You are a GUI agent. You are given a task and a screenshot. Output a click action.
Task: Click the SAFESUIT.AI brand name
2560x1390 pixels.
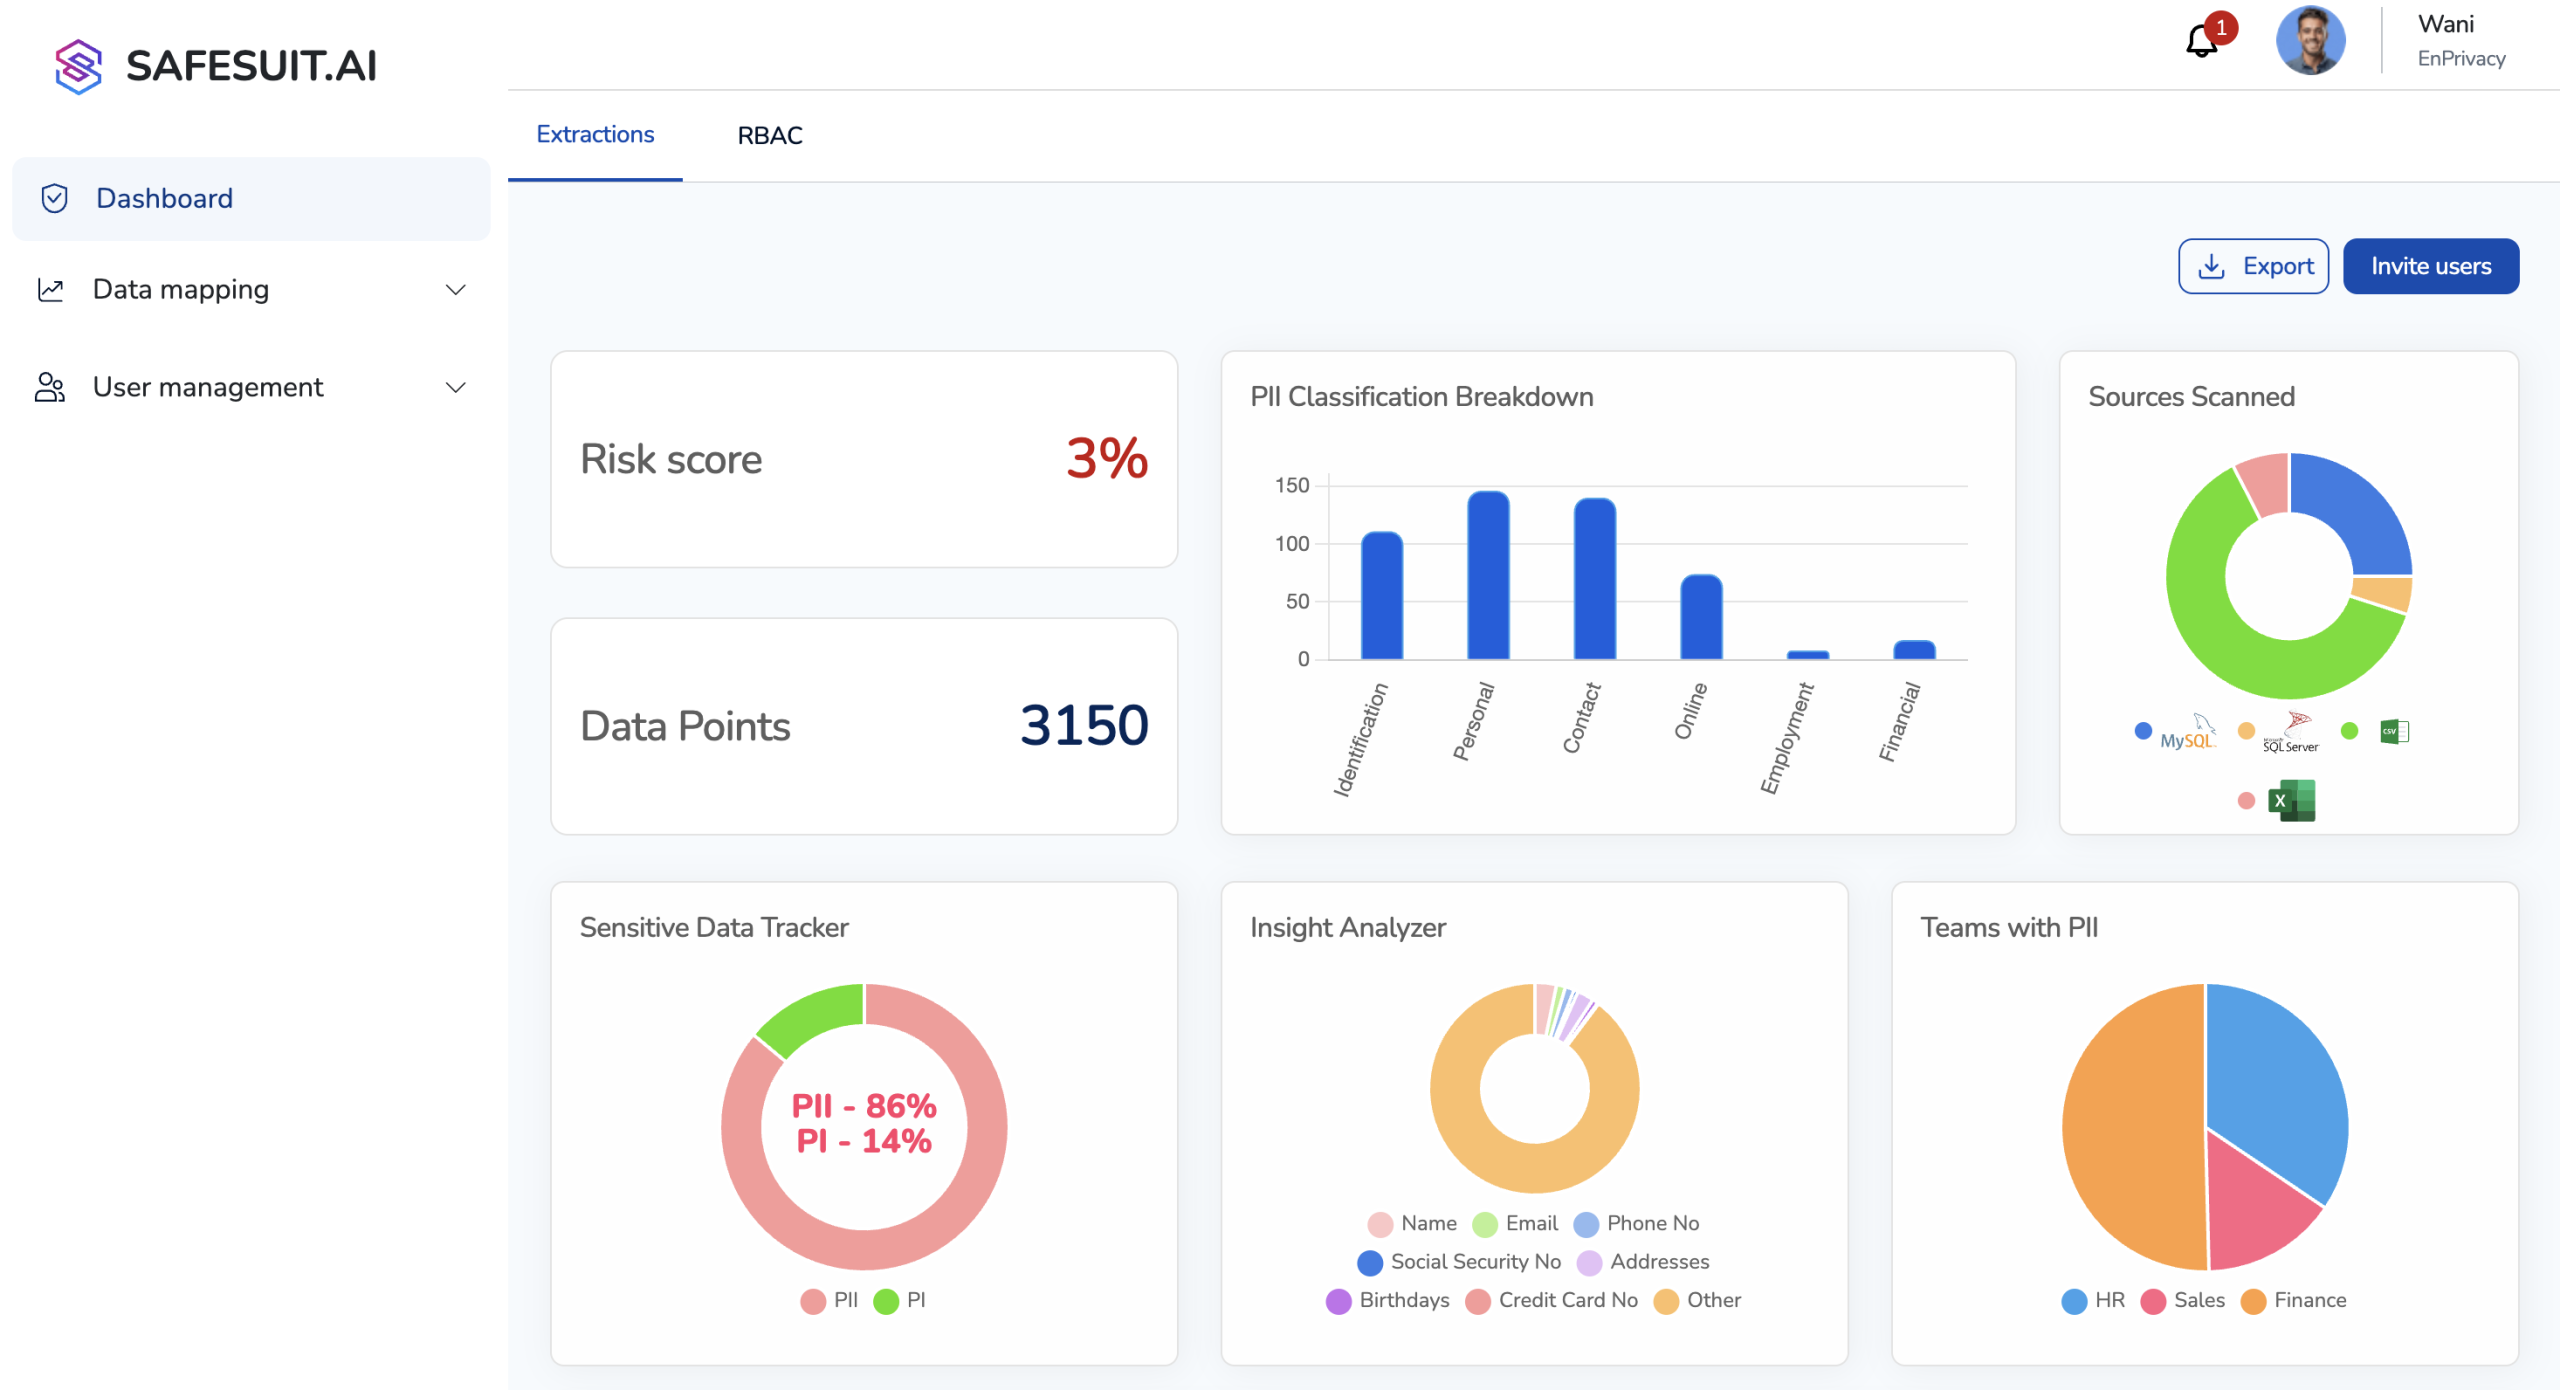[x=251, y=66]
